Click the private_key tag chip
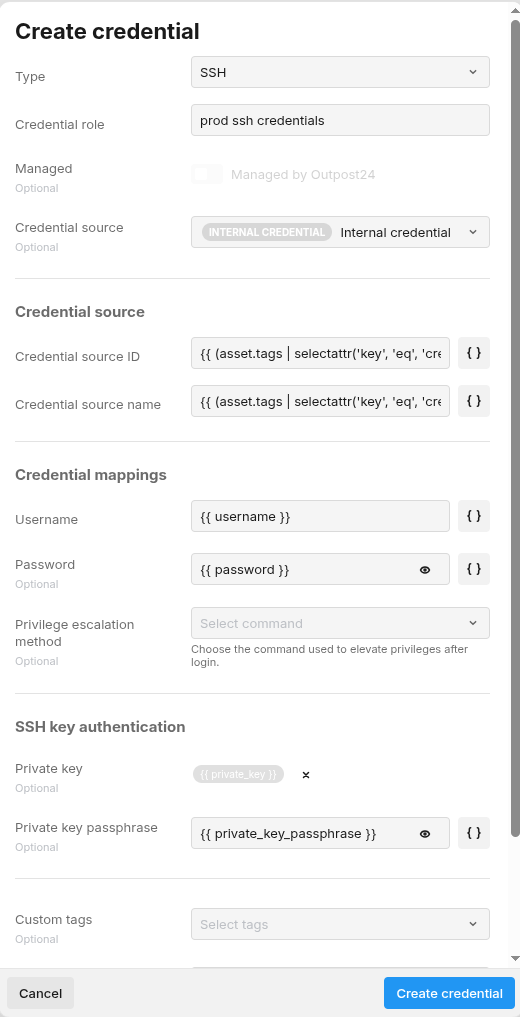The width and height of the screenshot is (520, 1017). [239, 774]
